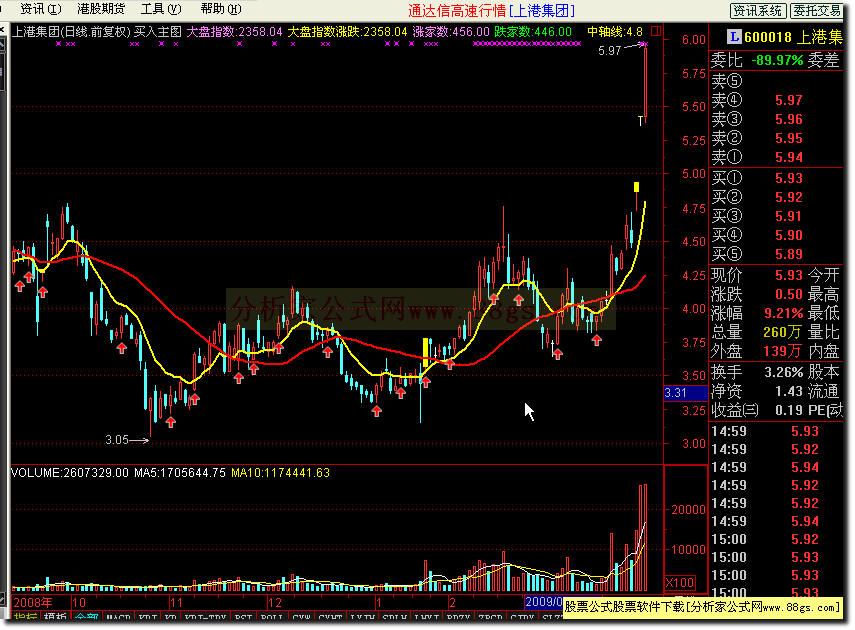
Task: Select the 全部 indicator tab
Action: (x=86, y=618)
